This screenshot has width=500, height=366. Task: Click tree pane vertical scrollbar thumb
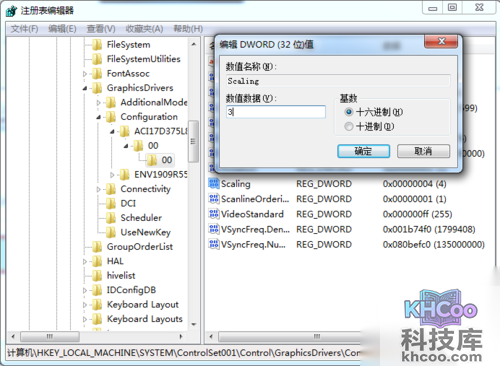click(x=193, y=141)
